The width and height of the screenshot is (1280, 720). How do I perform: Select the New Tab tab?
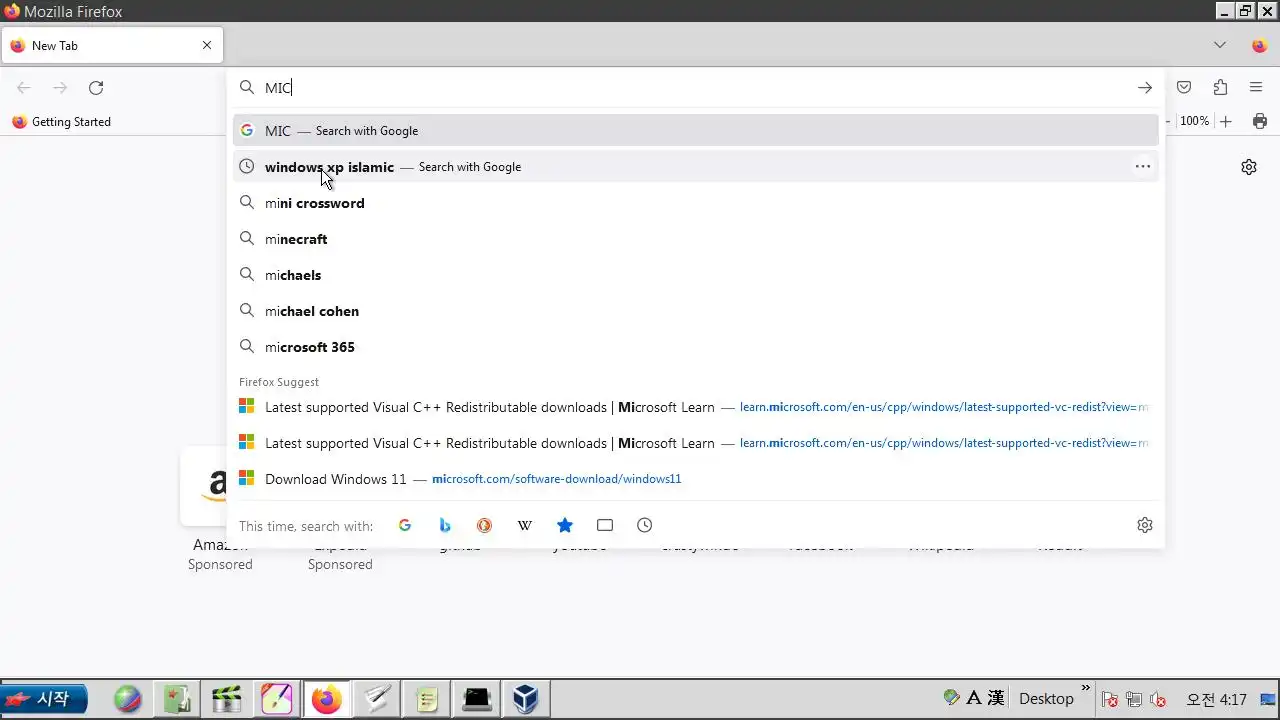point(112,45)
